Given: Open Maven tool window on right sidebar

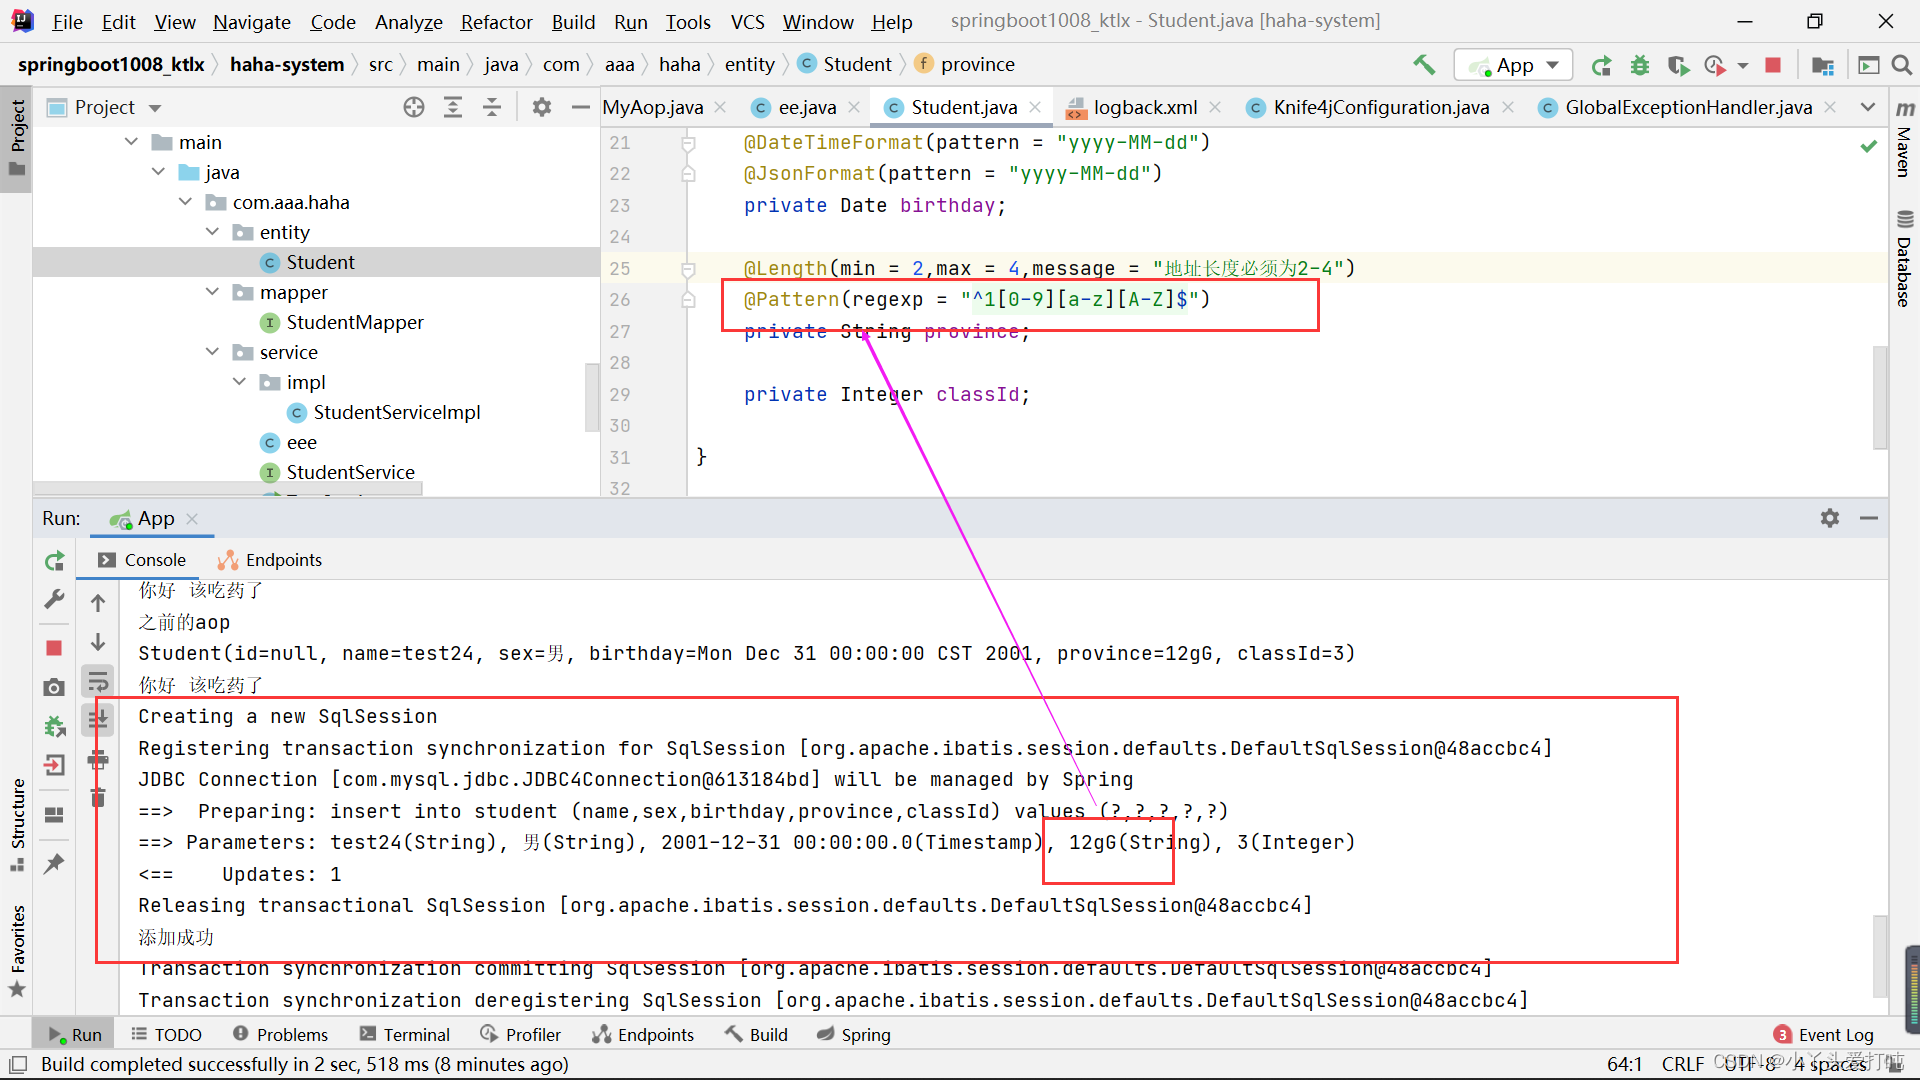Looking at the screenshot, I should pyautogui.click(x=1904, y=139).
